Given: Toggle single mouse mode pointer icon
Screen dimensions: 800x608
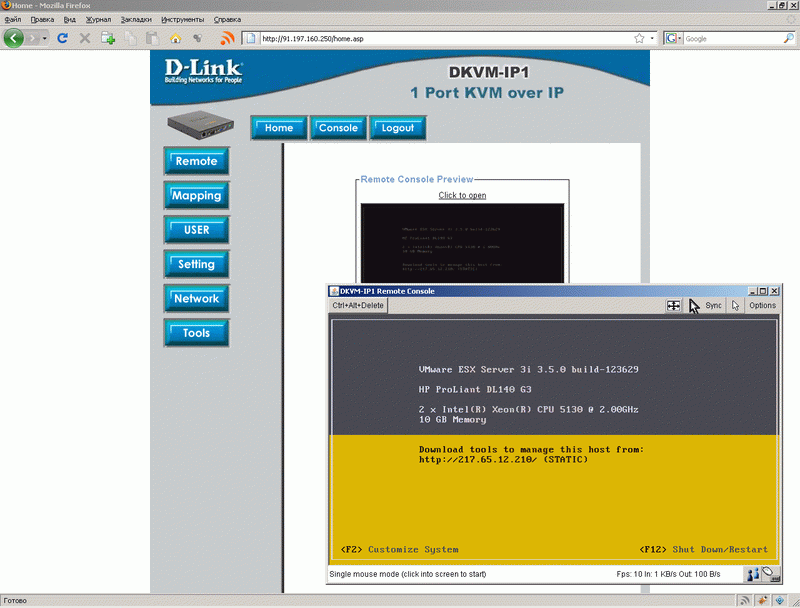Looking at the screenshot, I should [x=735, y=306].
